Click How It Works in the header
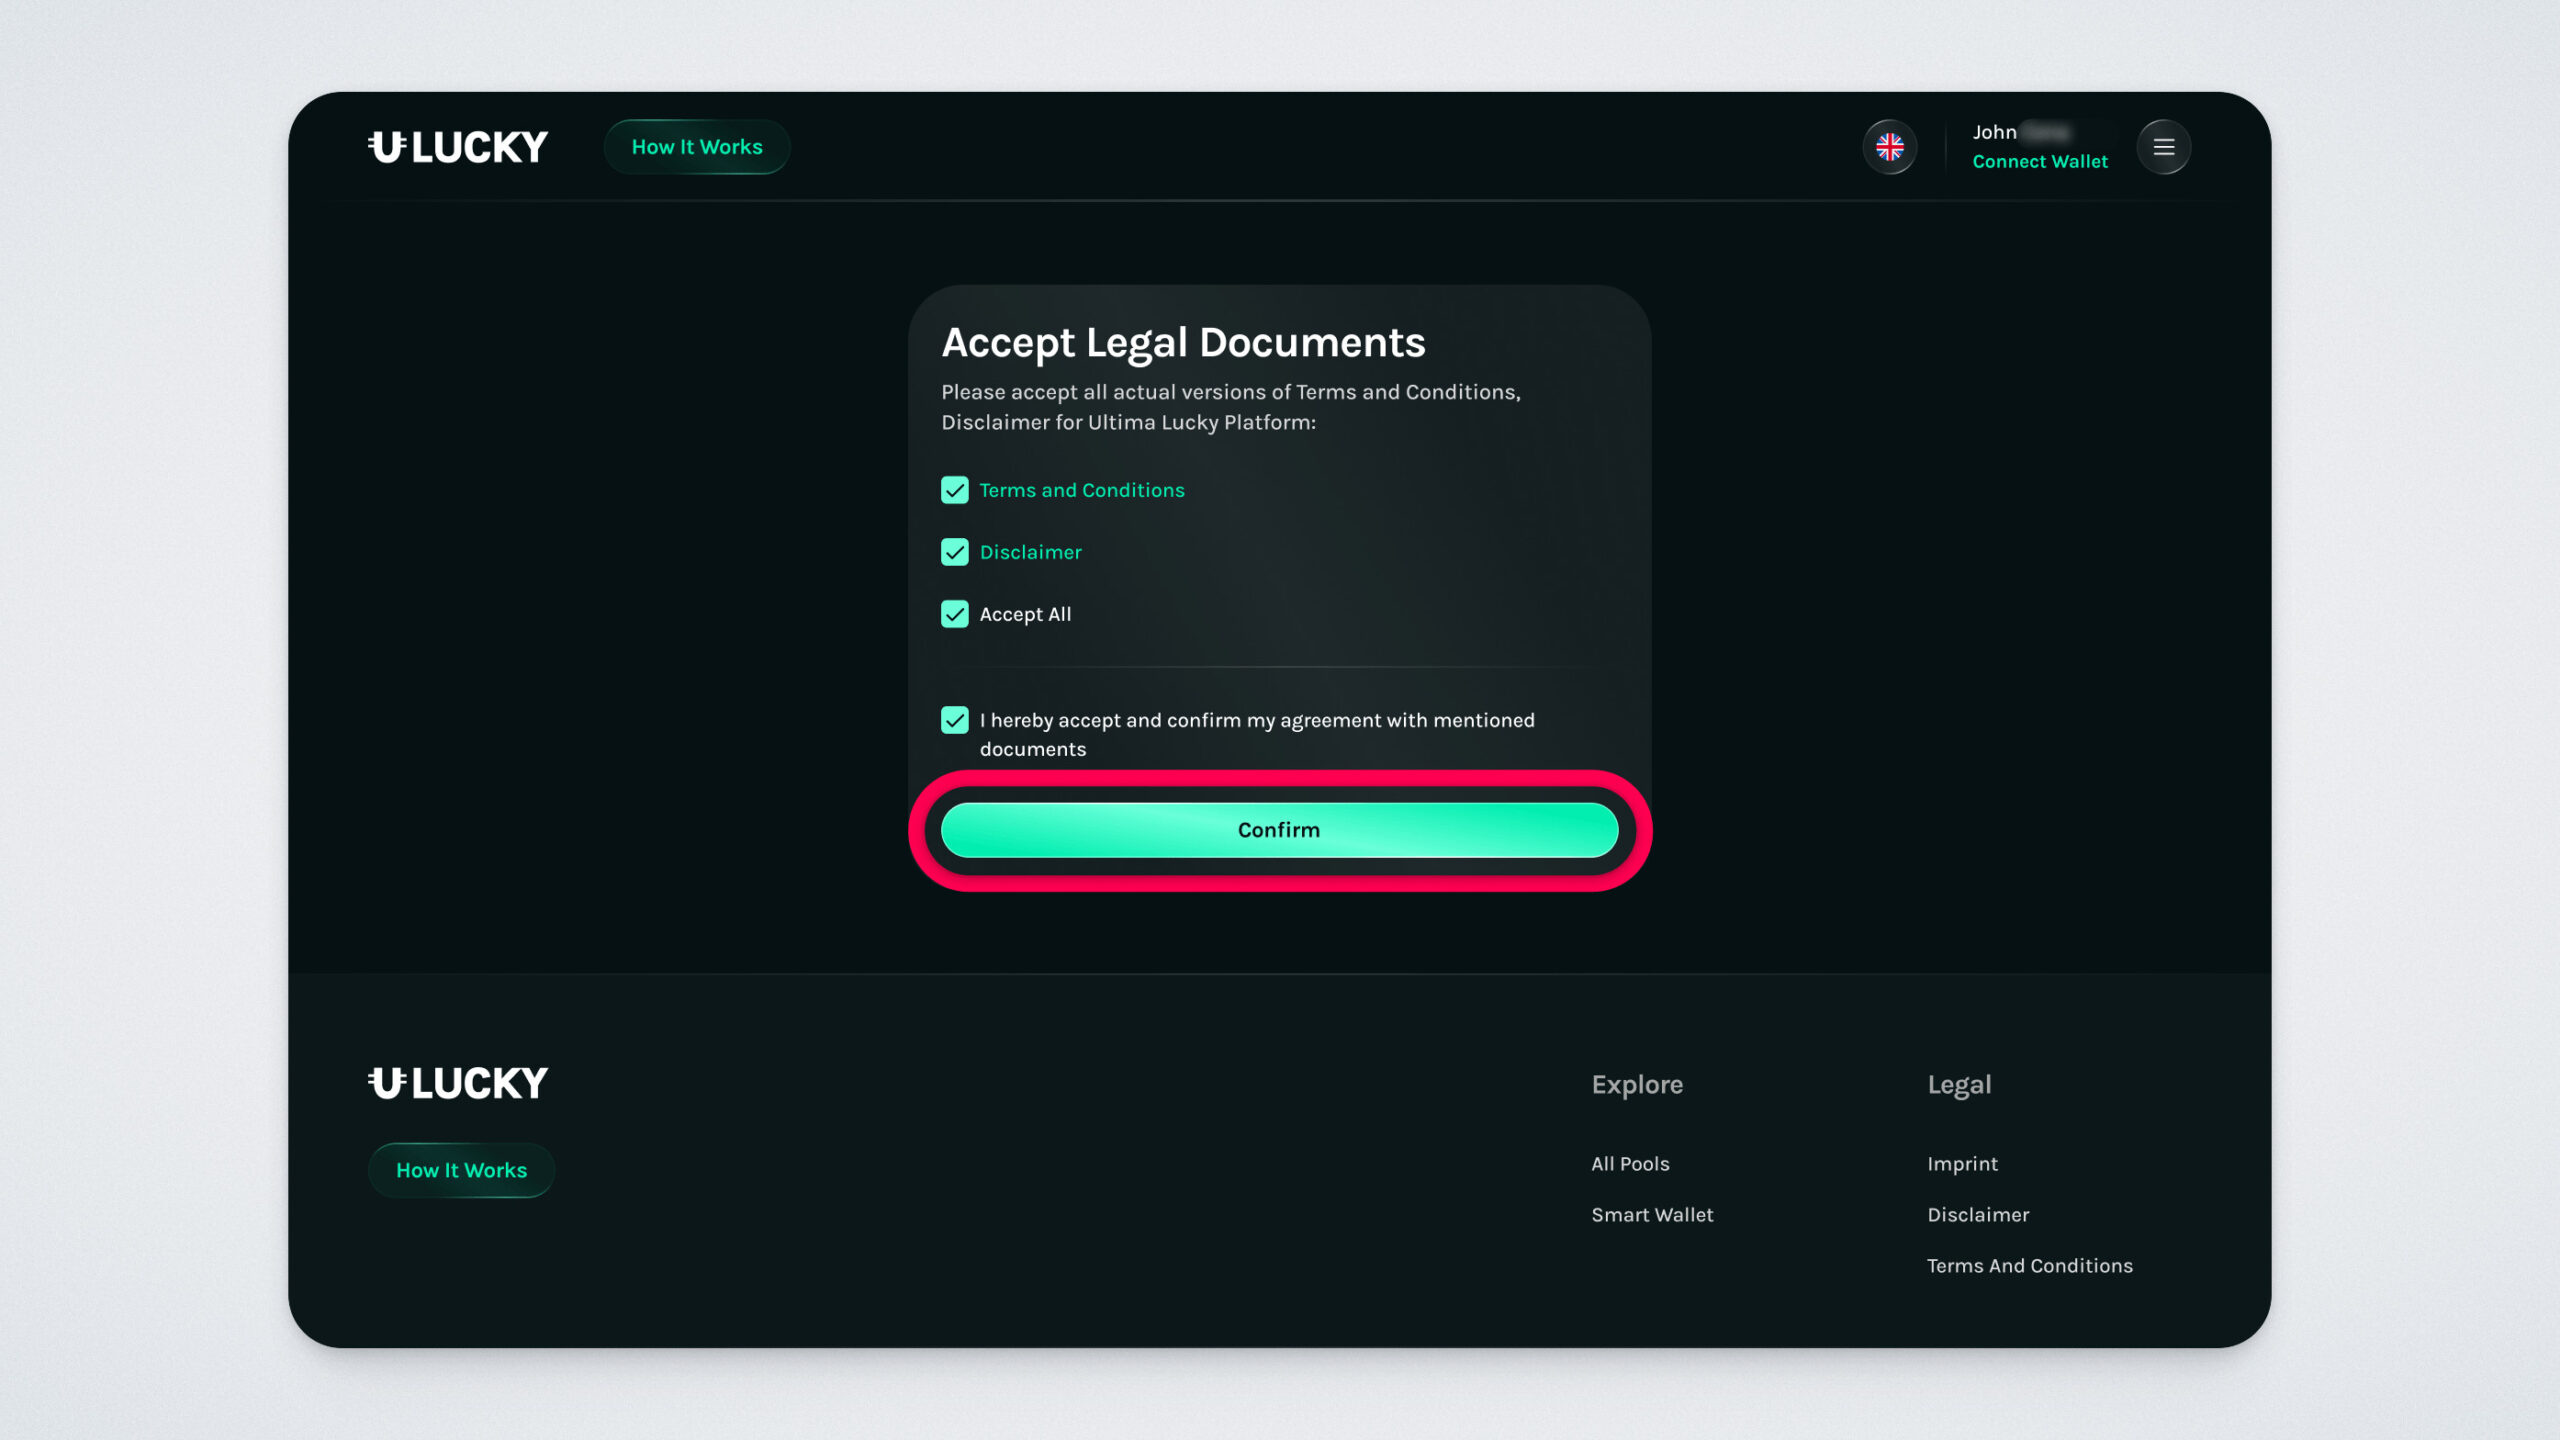 pos(696,147)
